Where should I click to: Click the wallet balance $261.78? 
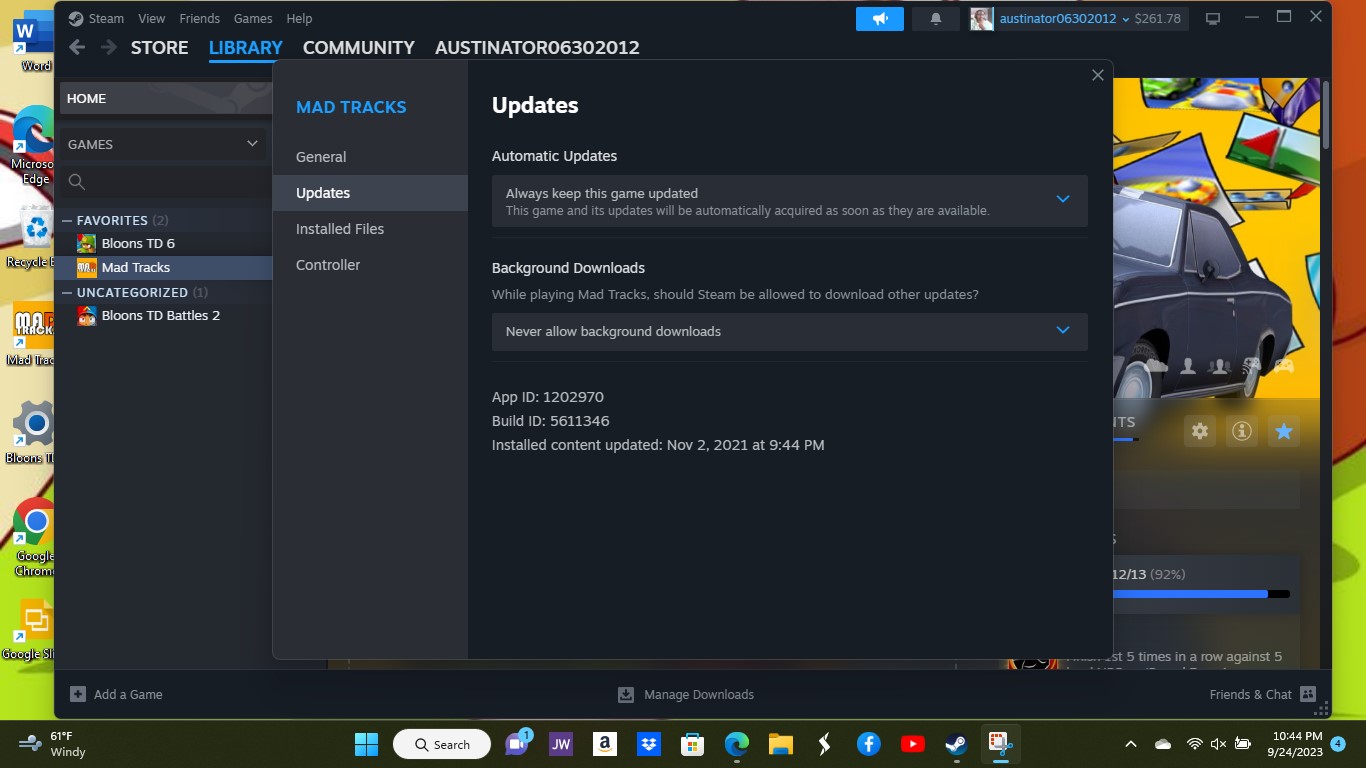click(1157, 18)
